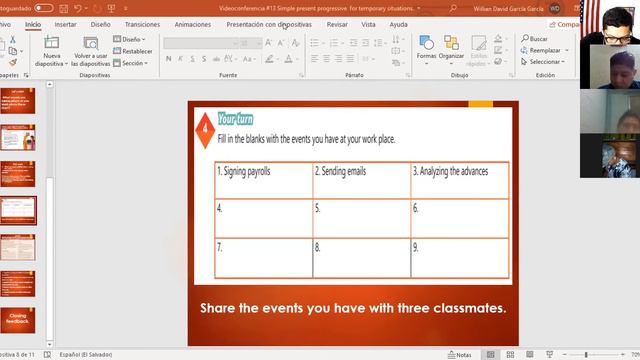Click the text direction icon
Screen dimensions: 640x360
[396, 39]
